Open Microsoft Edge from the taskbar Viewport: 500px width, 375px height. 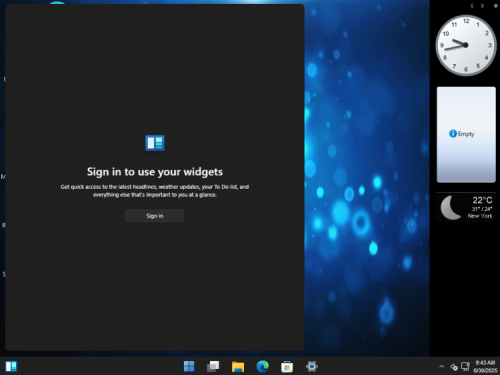coord(263,366)
